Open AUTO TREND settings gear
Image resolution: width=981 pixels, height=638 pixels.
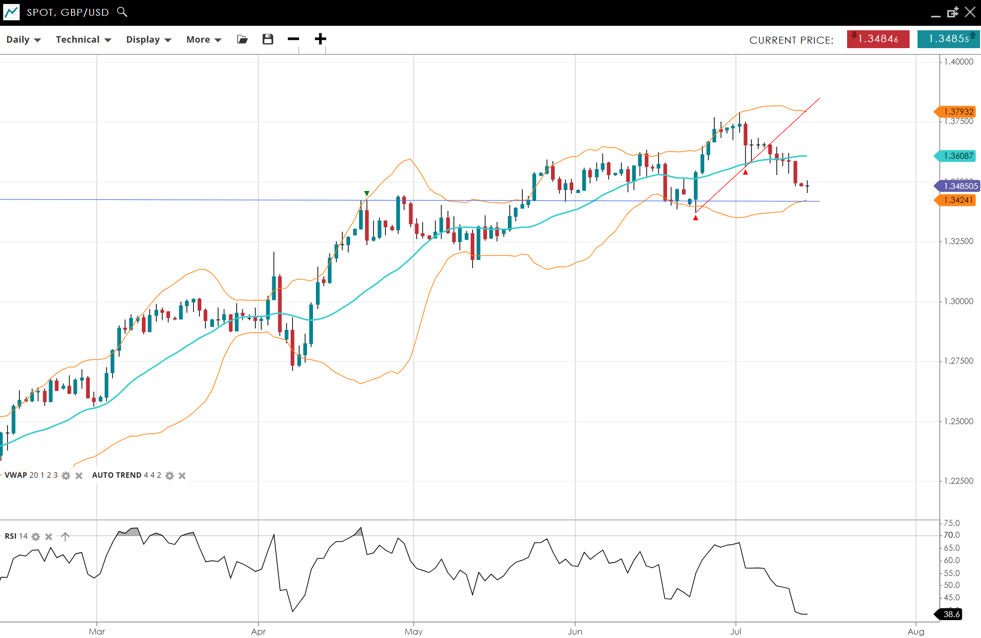pos(169,476)
